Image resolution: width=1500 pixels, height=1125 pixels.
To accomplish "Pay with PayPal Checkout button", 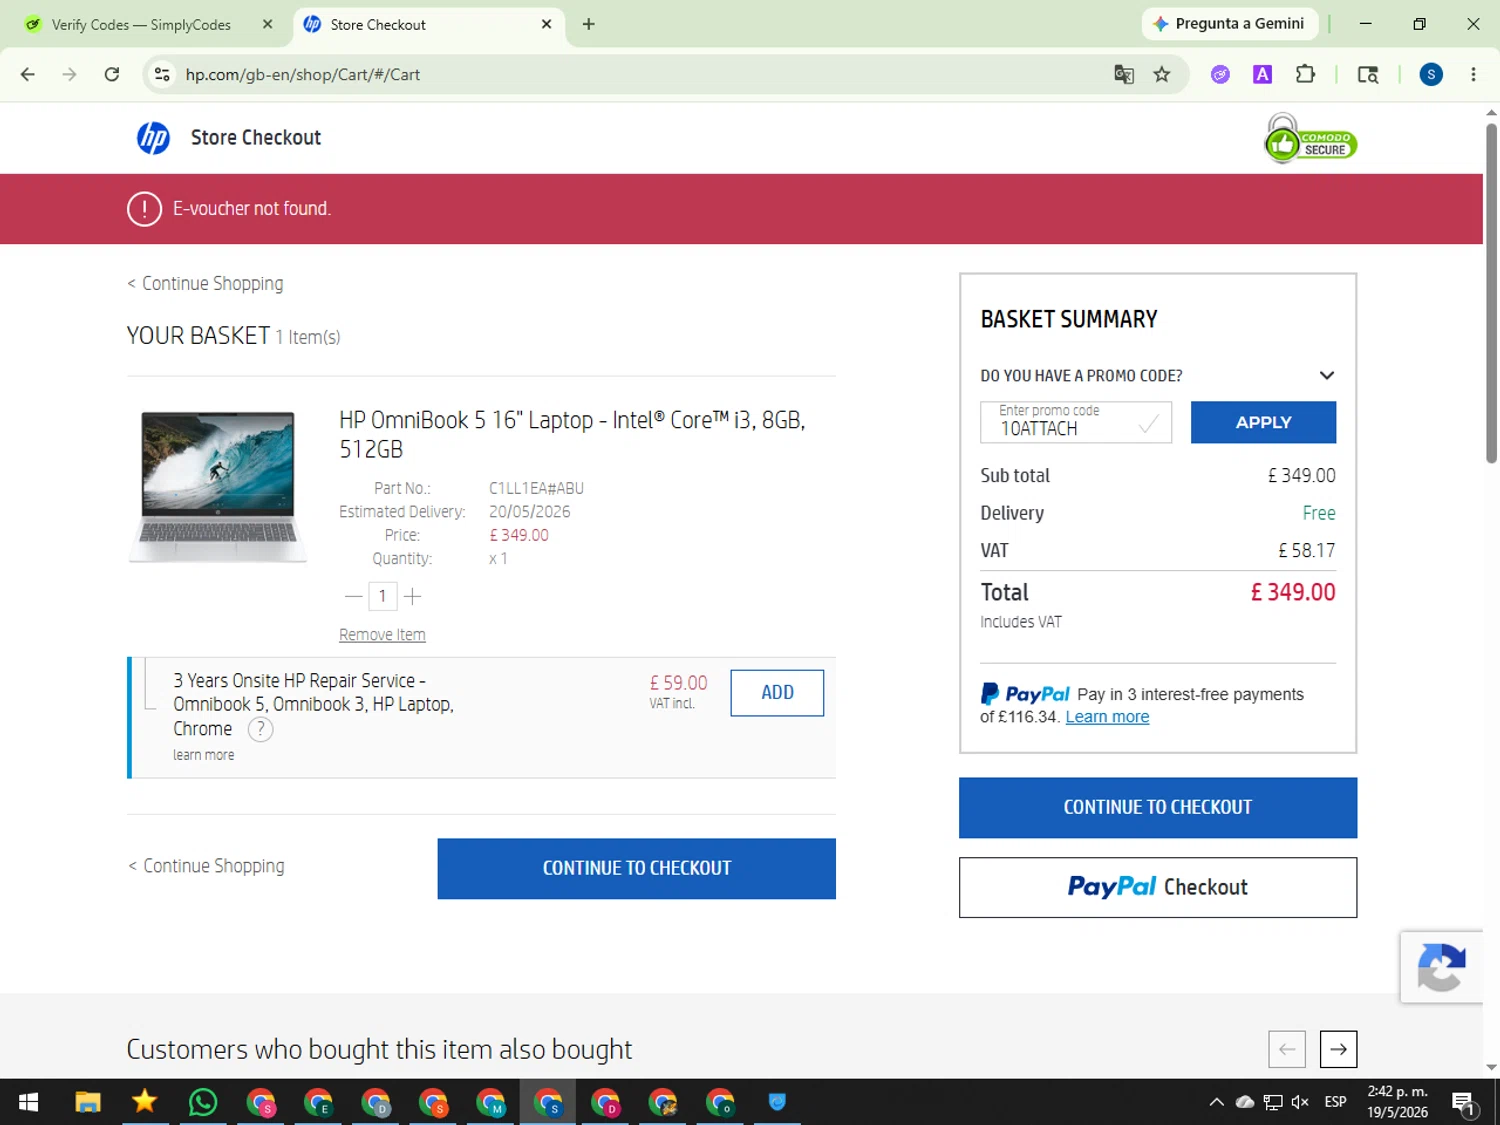I will (x=1157, y=887).
